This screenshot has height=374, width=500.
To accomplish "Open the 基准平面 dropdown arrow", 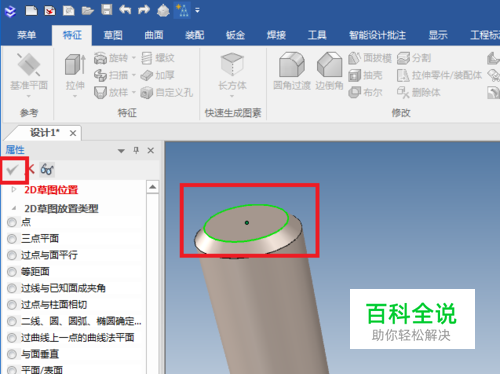I will [x=29, y=96].
